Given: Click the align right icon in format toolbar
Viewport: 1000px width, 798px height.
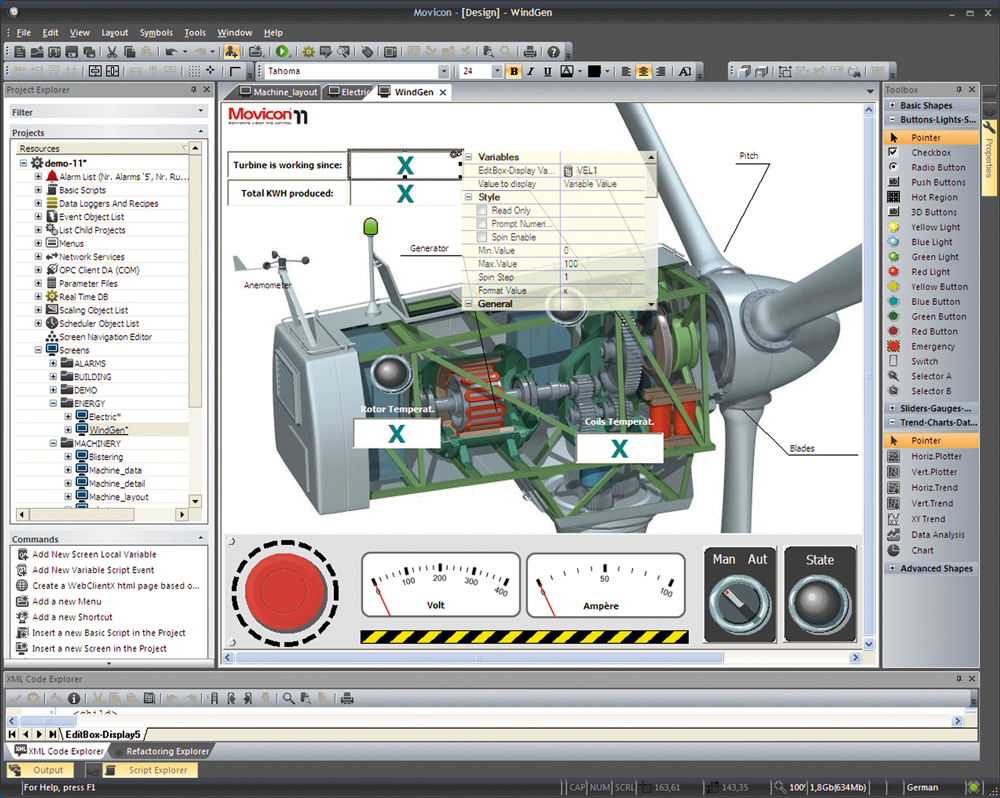Looking at the screenshot, I should tap(661, 71).
